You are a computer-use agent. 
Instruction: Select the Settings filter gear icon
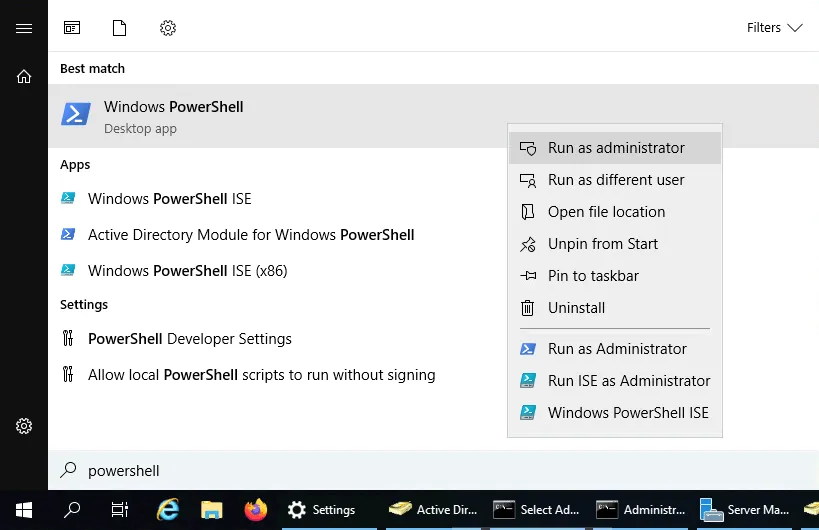click(x=168, y=28)
